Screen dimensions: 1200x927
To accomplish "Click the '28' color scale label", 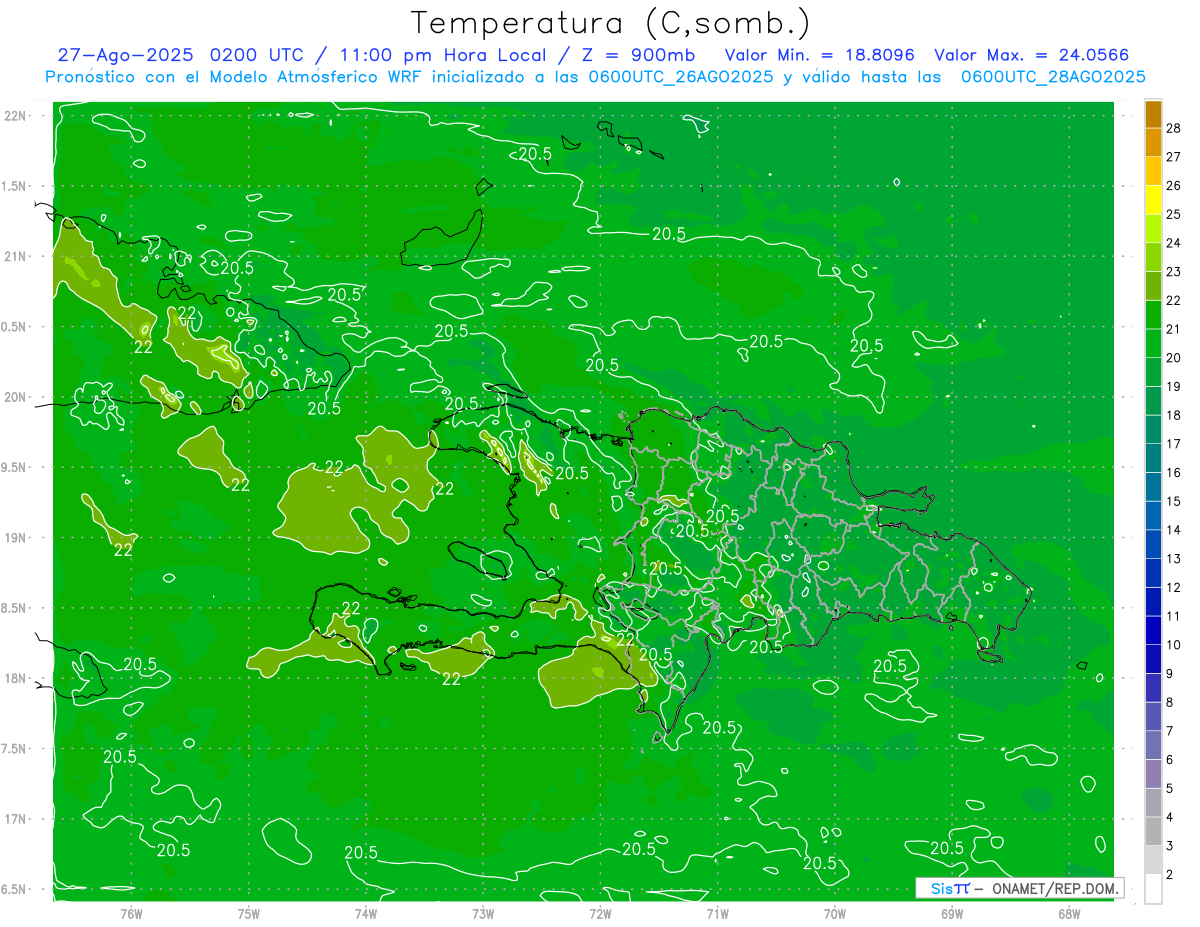I will tap(1174, 128).
